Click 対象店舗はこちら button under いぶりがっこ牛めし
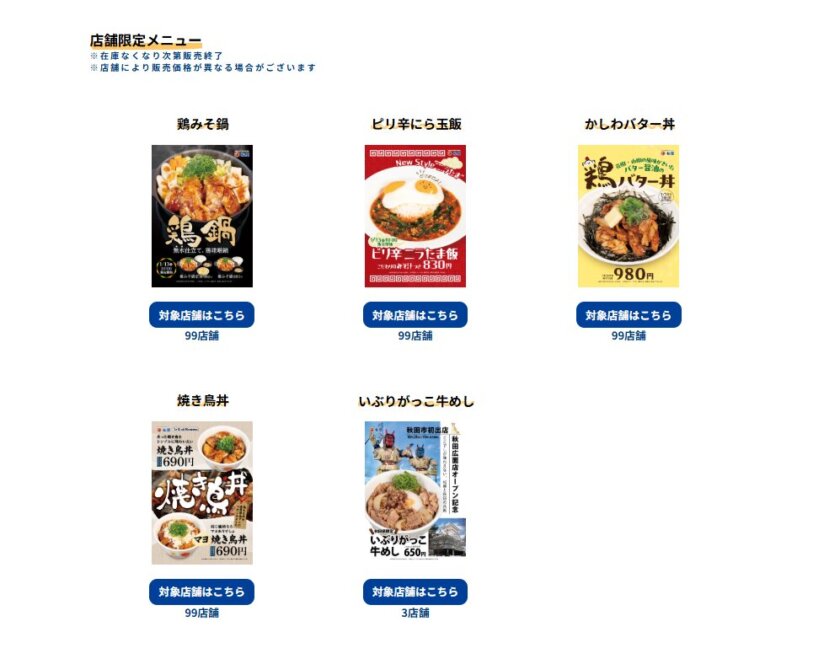Image resolution: width=840 pixels, height=648 pixels. (x=415, y=592)
